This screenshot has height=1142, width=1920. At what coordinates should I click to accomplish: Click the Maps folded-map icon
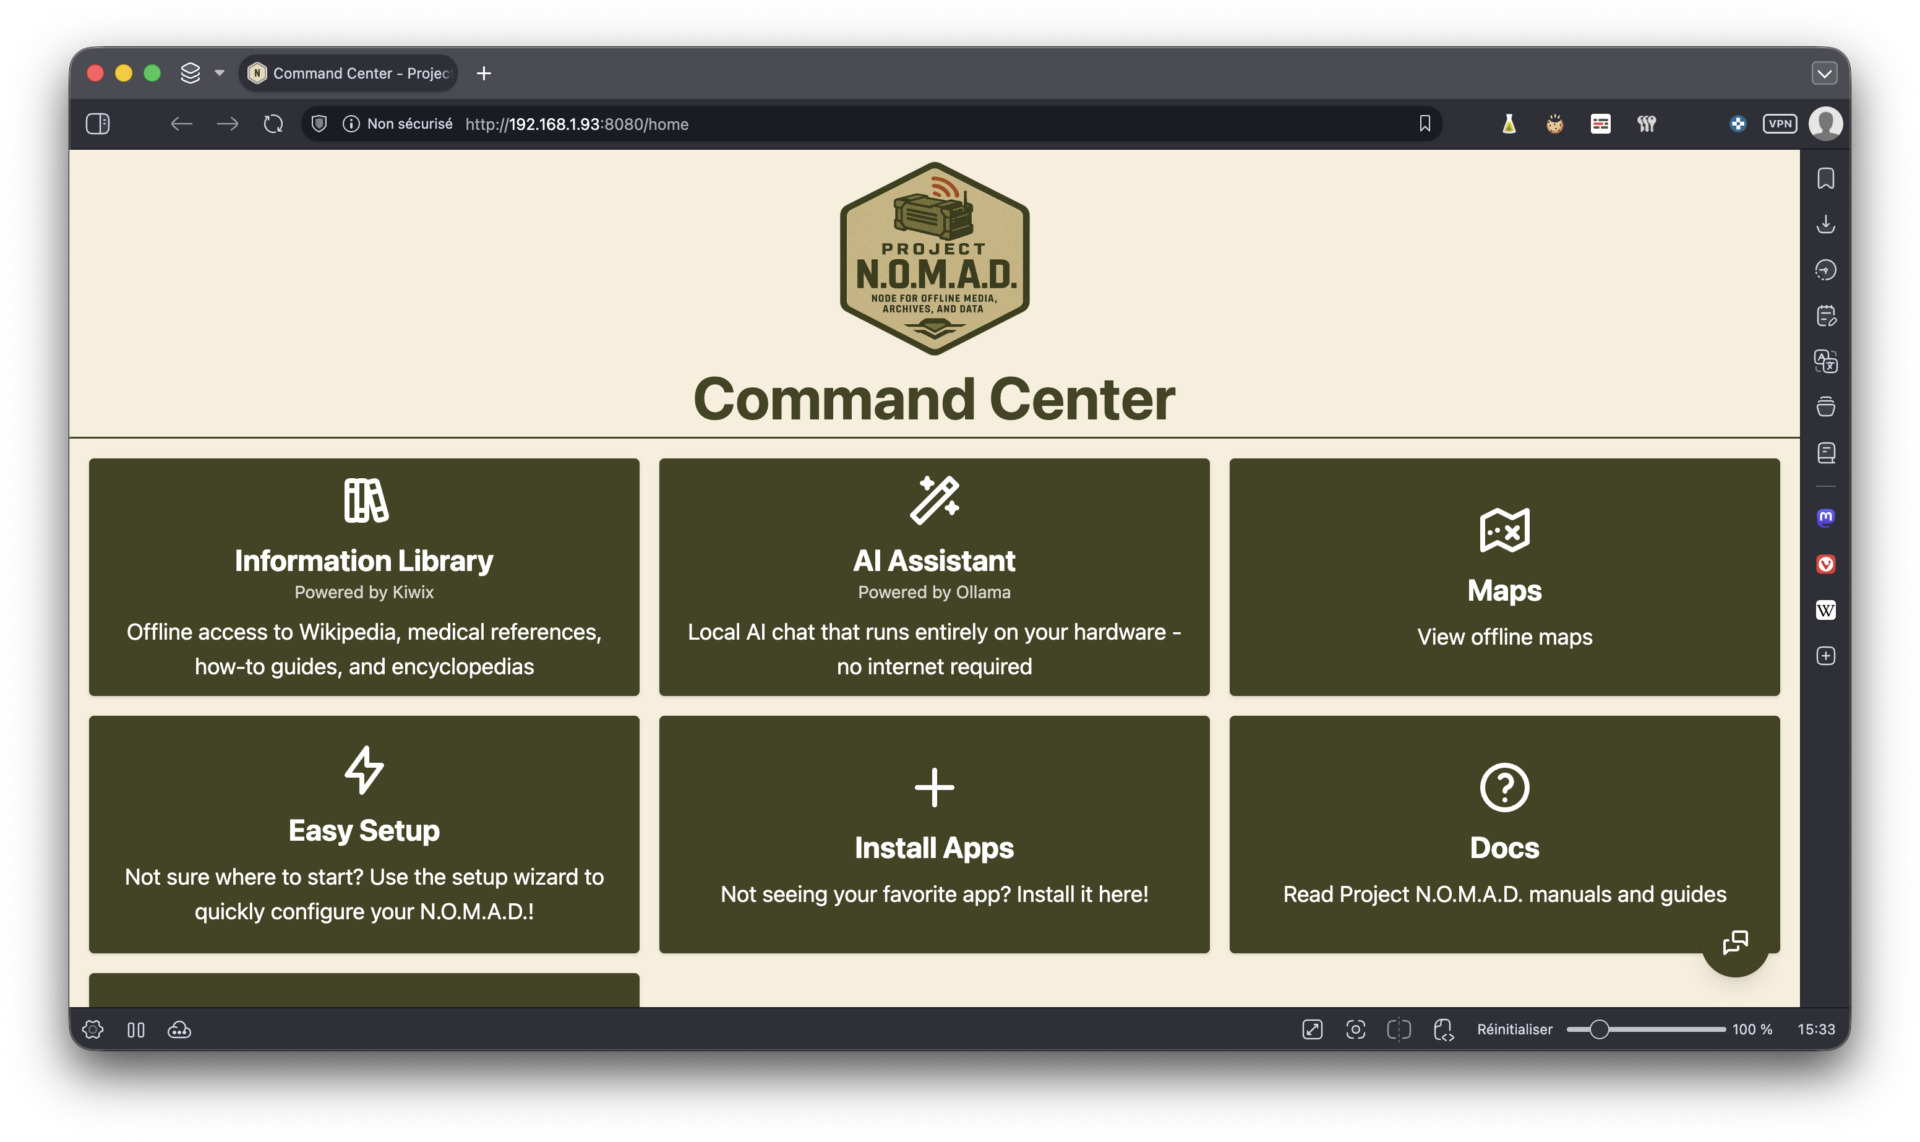point(1504,530)
